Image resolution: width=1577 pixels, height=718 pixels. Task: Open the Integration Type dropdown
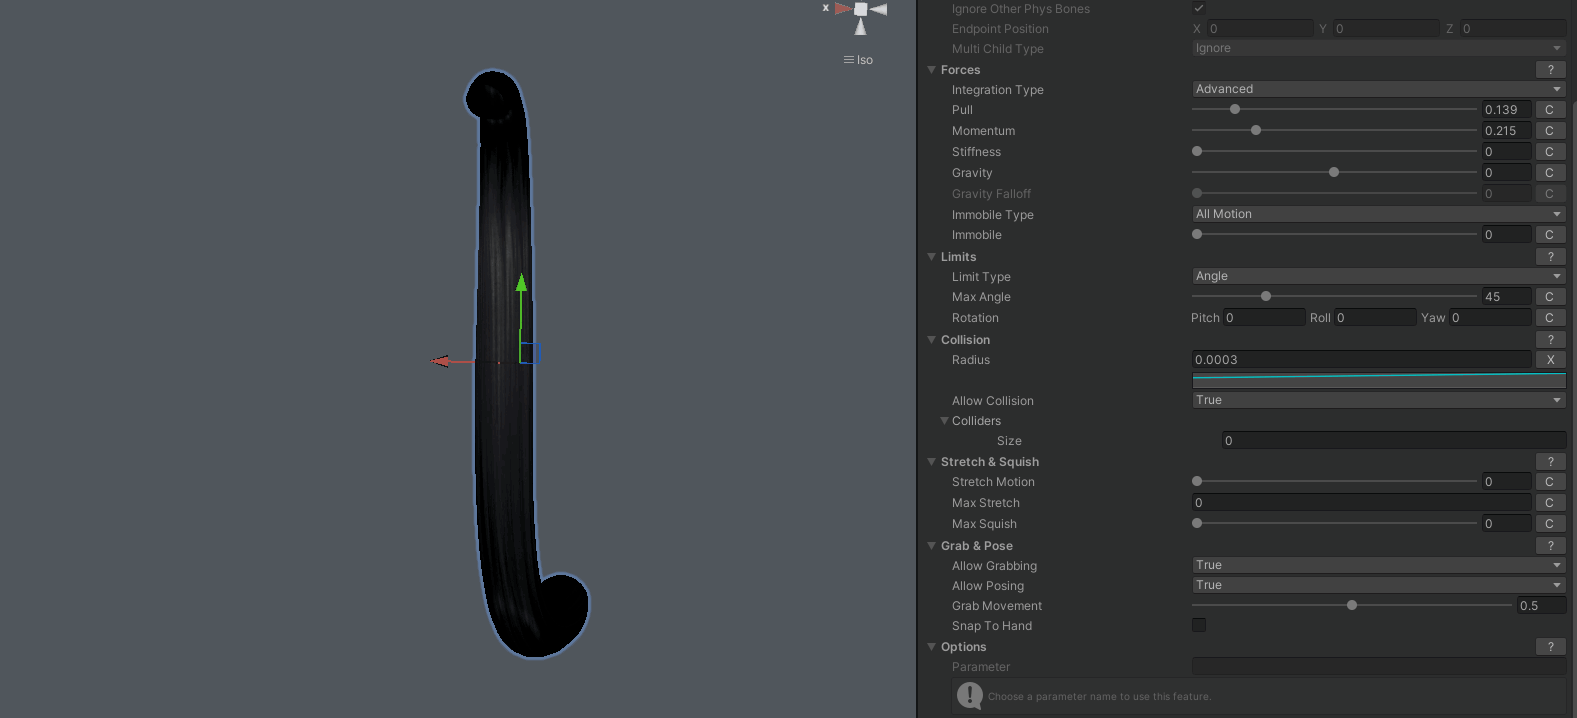[x=1377, y=89]
